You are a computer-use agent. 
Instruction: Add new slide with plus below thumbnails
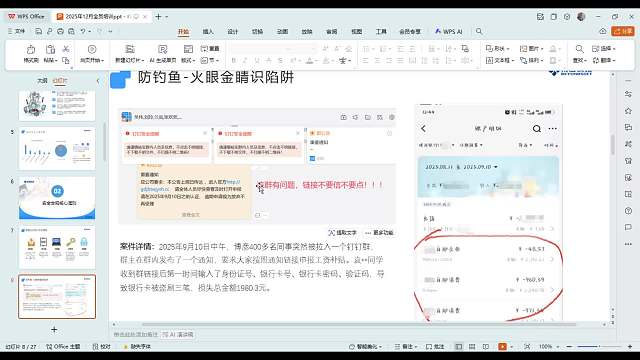pos(54,329)
